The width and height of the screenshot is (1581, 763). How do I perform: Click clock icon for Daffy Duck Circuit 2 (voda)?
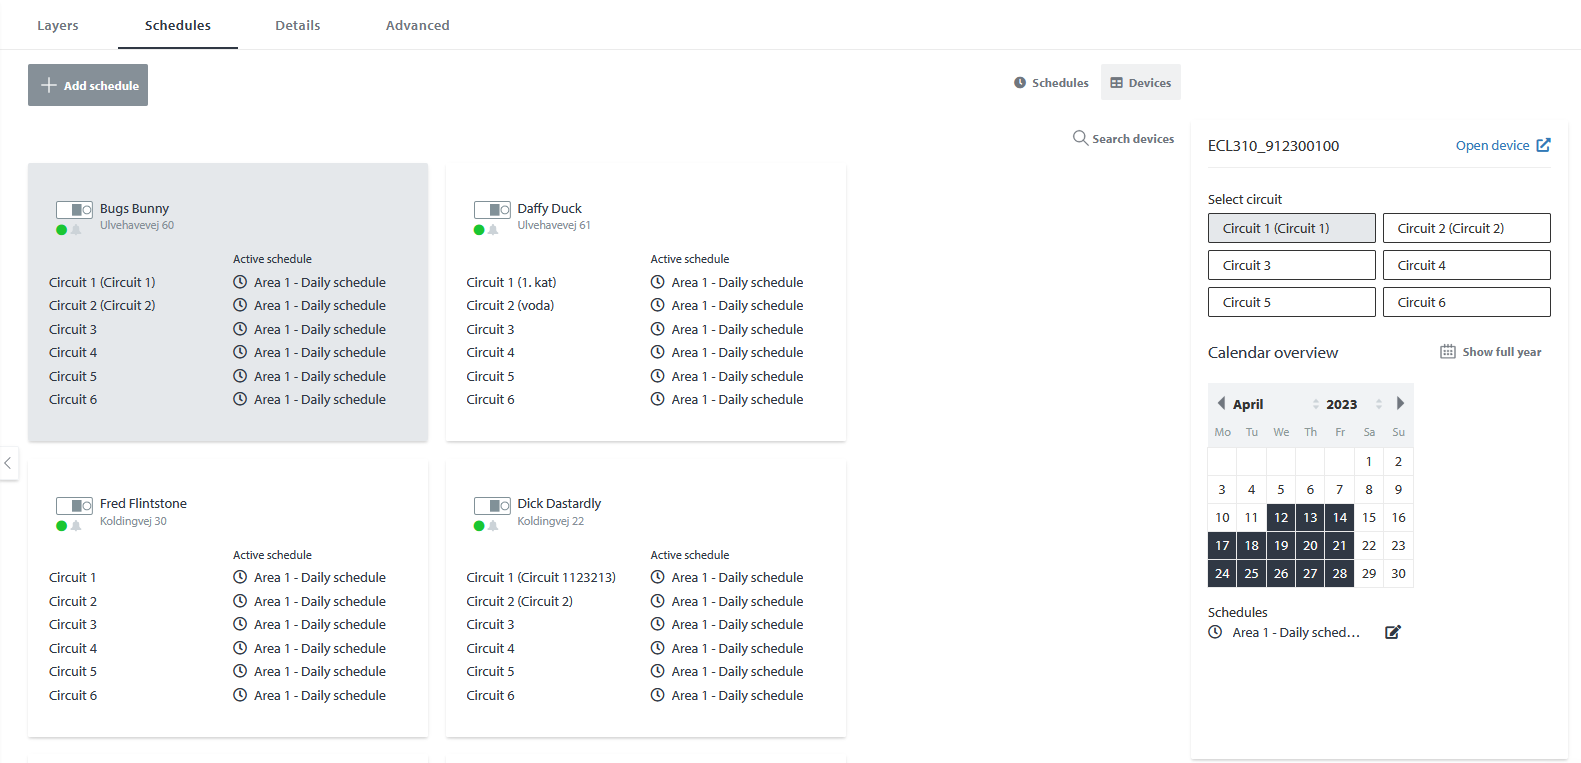[x=657, y=305]
